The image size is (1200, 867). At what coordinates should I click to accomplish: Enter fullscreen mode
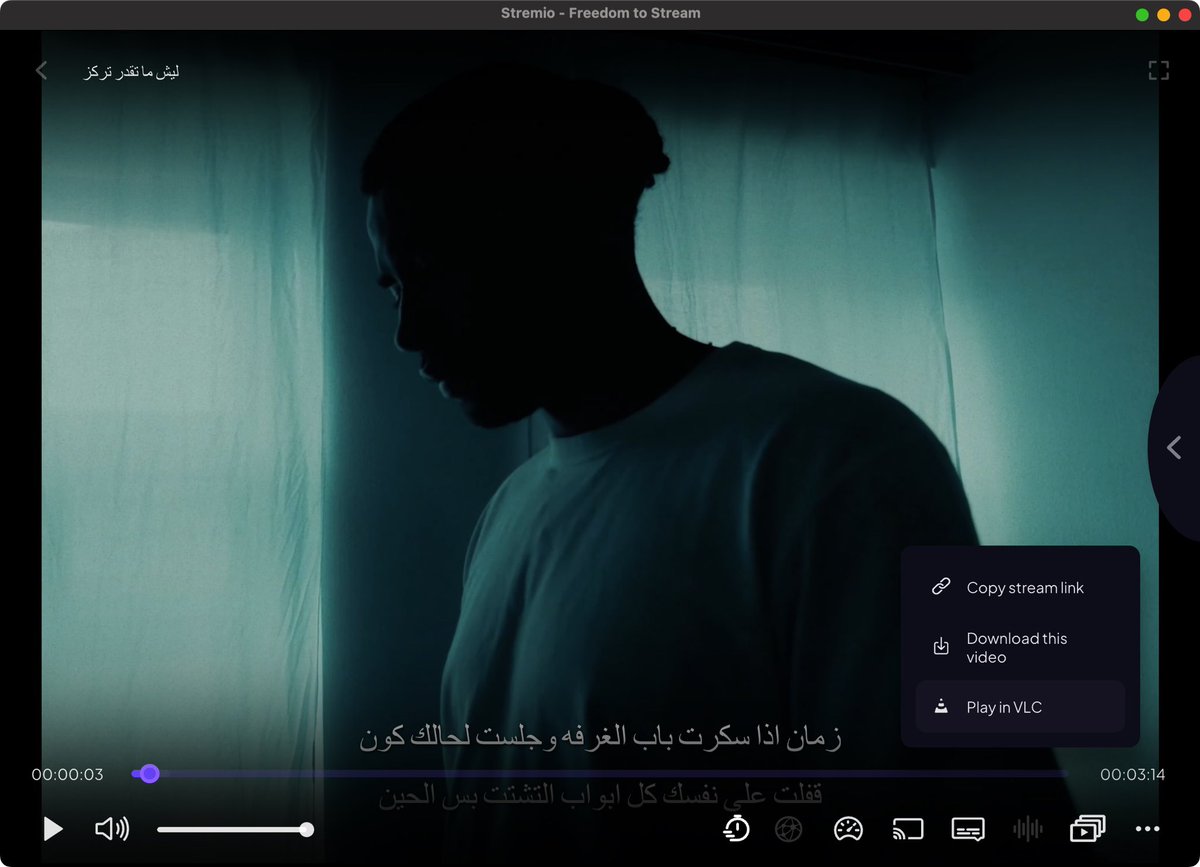(1158, 70)
